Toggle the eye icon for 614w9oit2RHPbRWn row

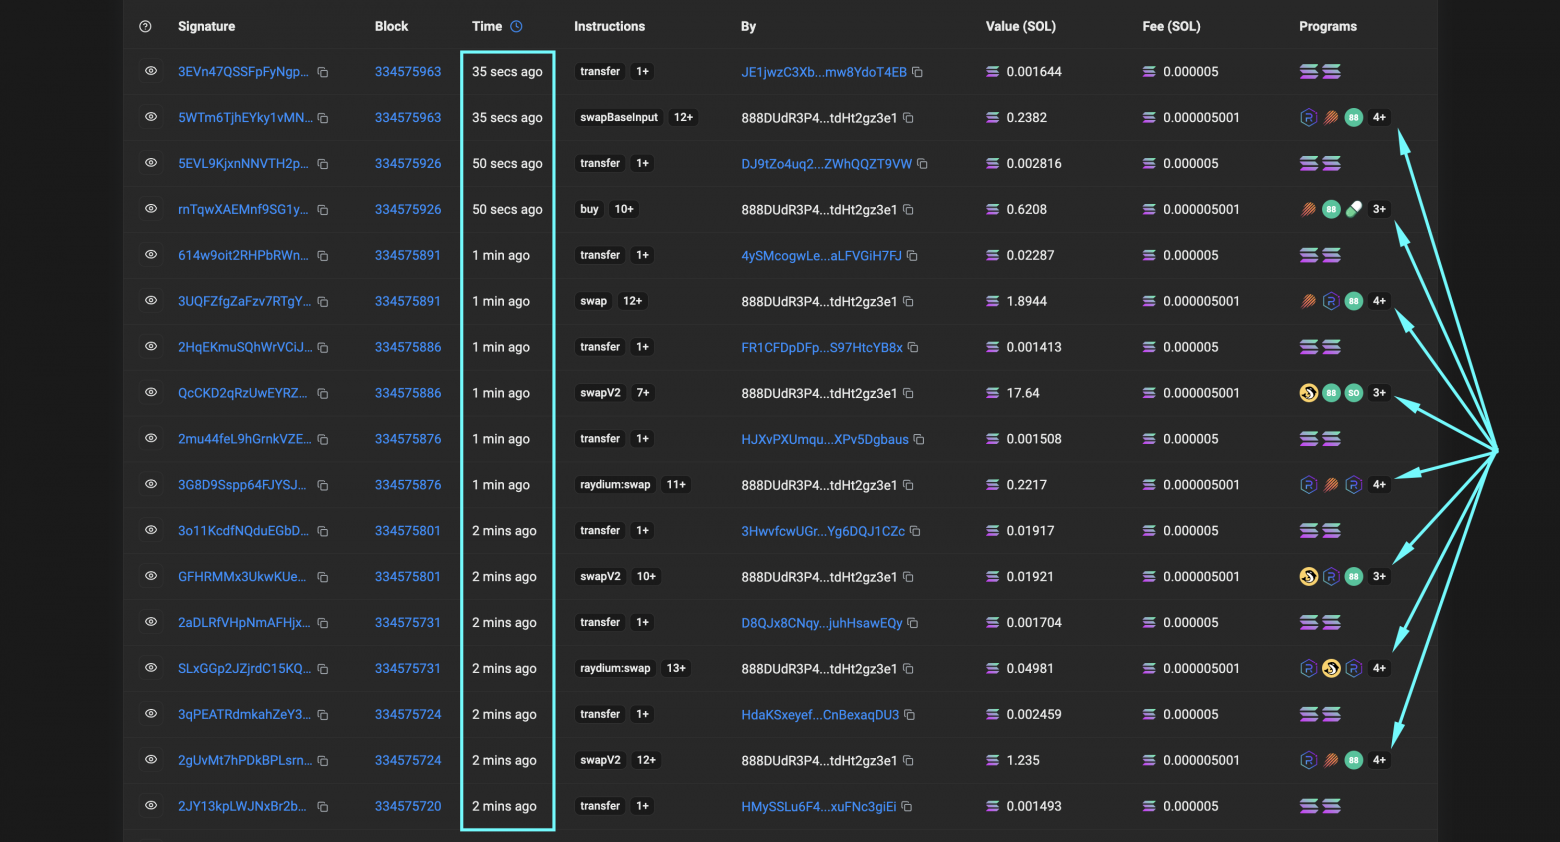[151, 255]
